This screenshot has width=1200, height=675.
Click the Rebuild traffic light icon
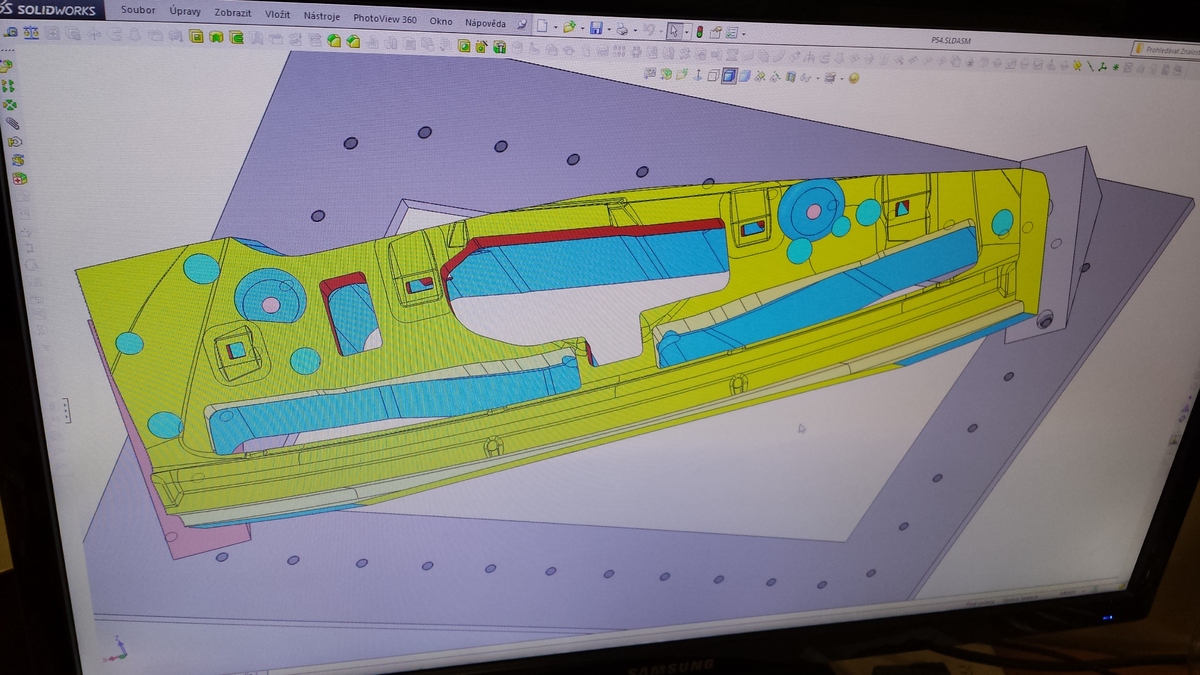pyautogui.click(x=699, y=31)
